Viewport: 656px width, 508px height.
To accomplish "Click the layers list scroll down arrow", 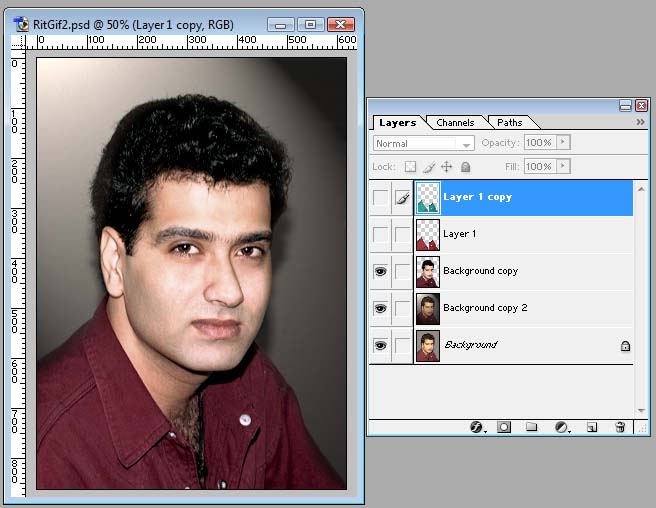I will coord(641,411).
